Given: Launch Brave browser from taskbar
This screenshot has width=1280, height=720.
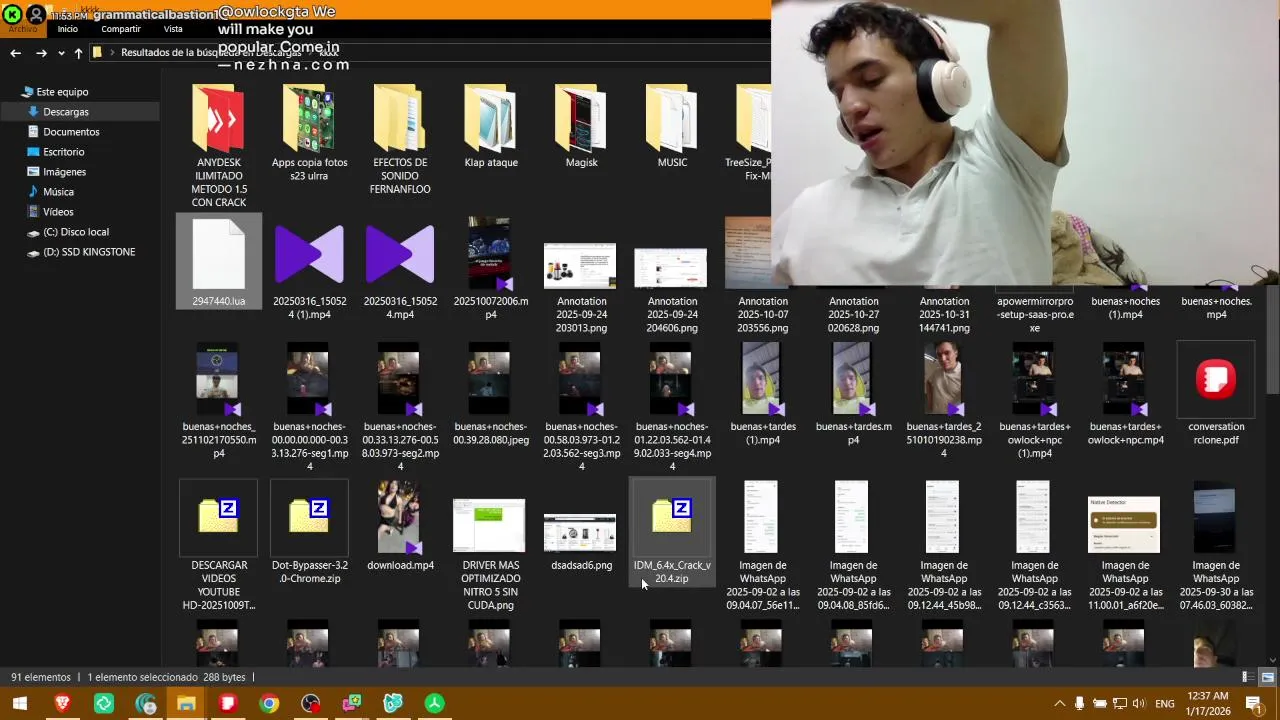Looking at the screenshot, I should click(x=62, y=704).
